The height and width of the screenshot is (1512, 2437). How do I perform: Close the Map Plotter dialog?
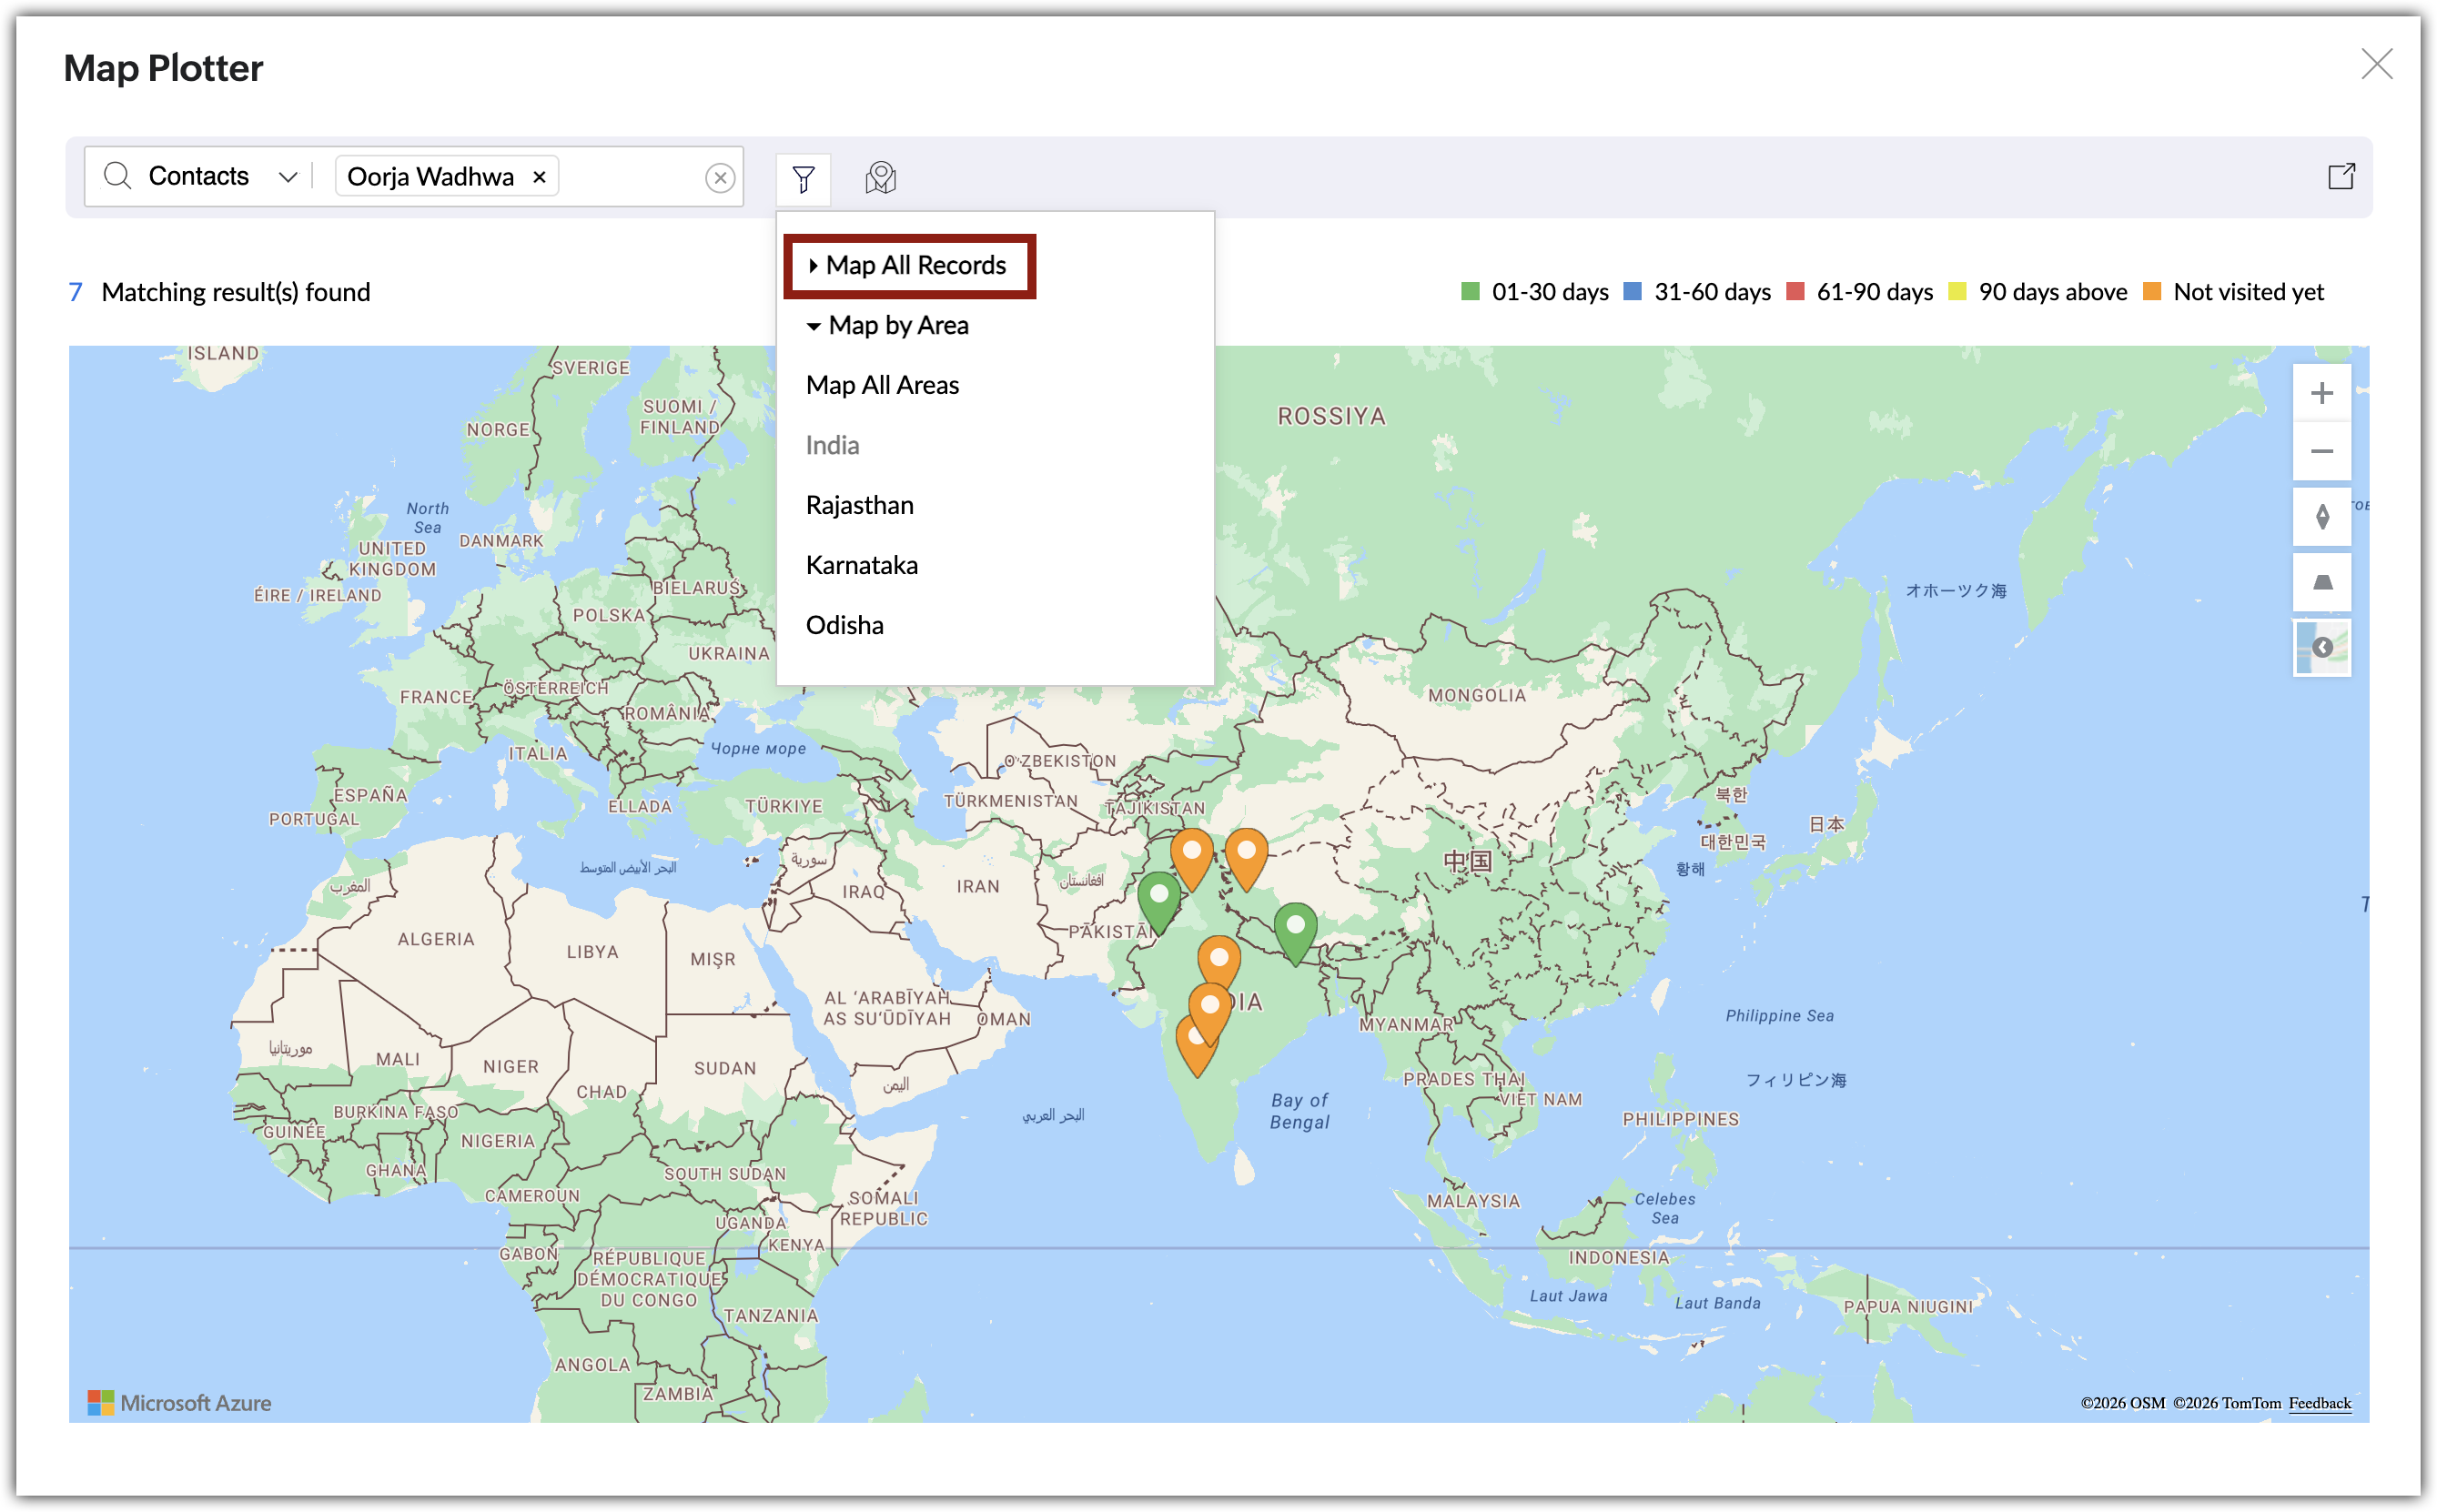click(2376, 64)
